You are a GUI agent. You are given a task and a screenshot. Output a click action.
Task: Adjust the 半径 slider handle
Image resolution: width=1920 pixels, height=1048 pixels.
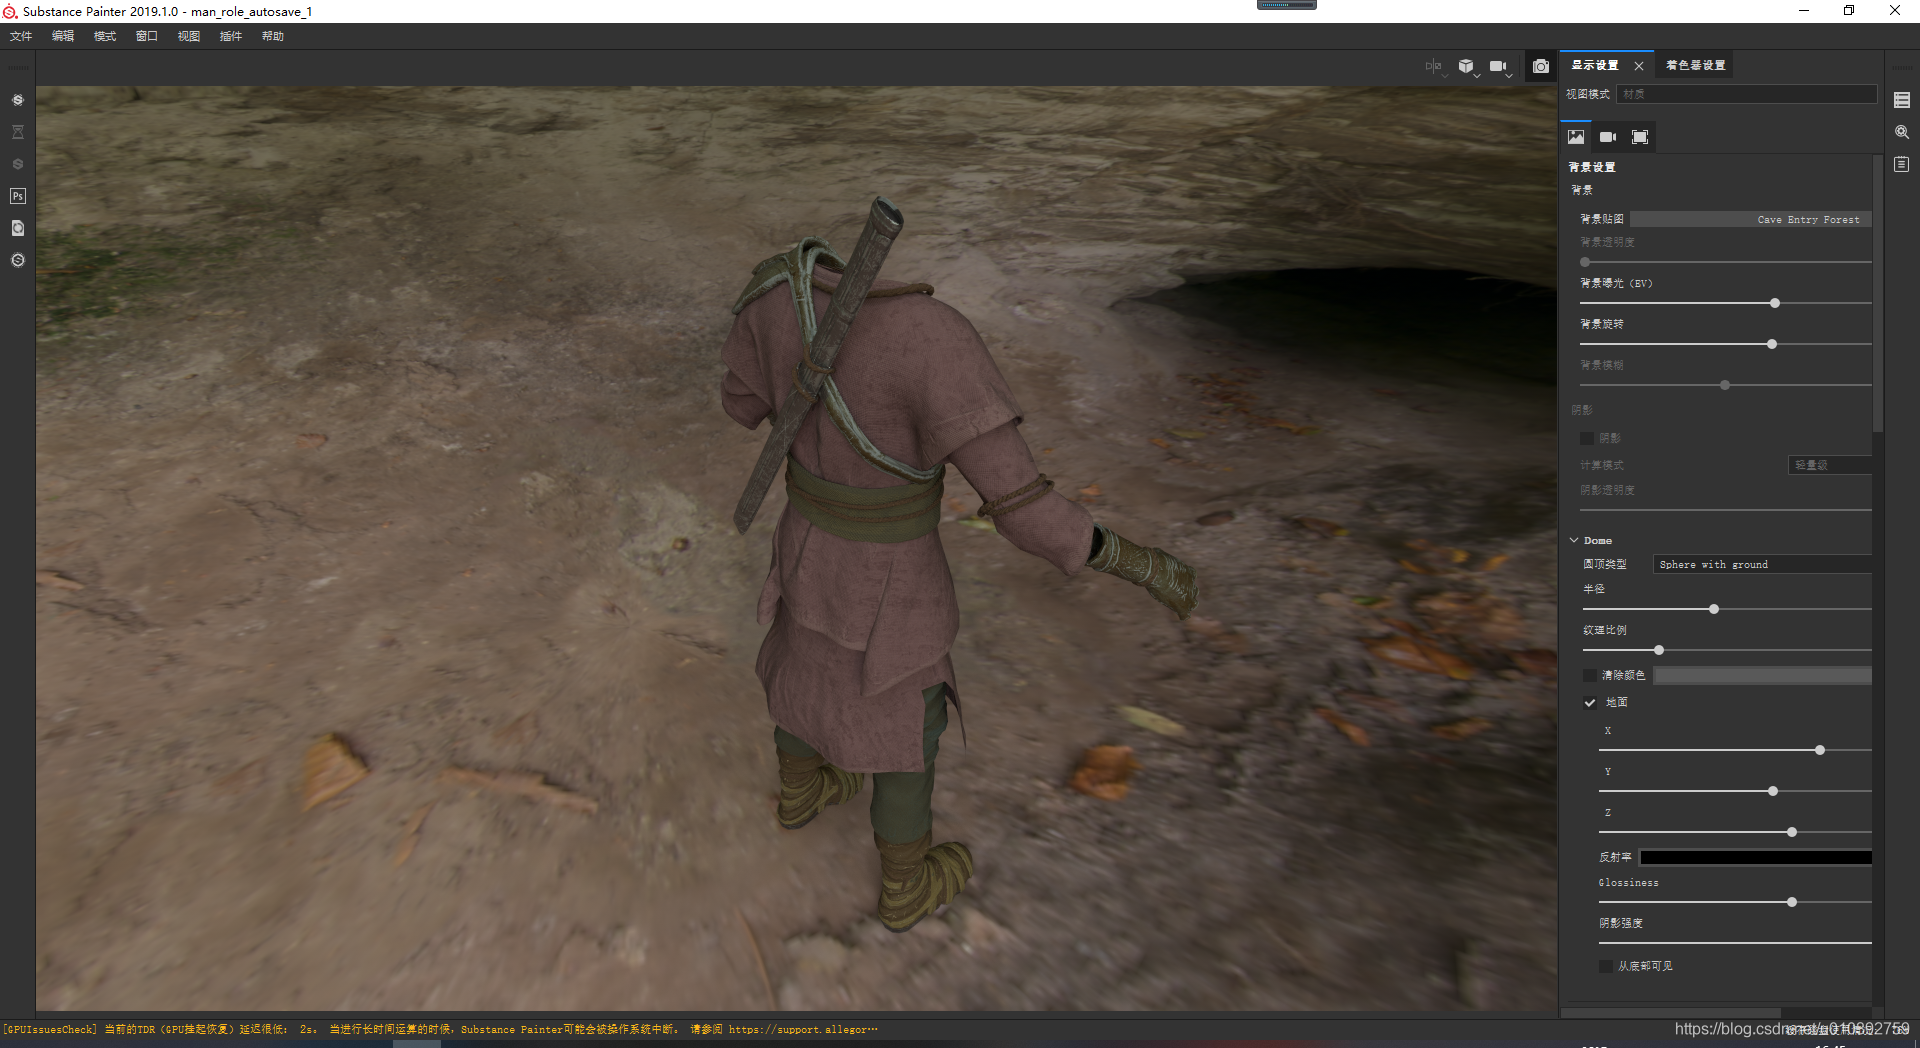pos(1714,609)
